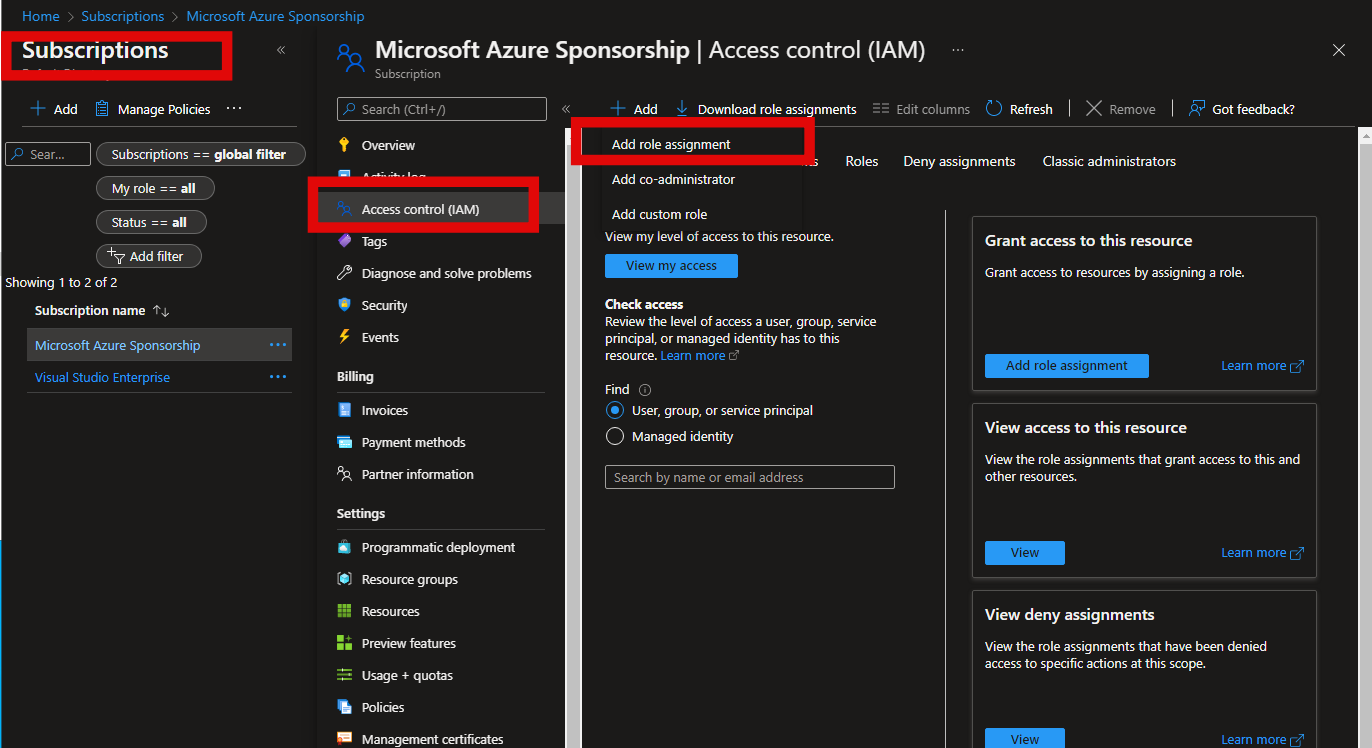Click Add role assignment button in Grant access card

coord(1067,365)
